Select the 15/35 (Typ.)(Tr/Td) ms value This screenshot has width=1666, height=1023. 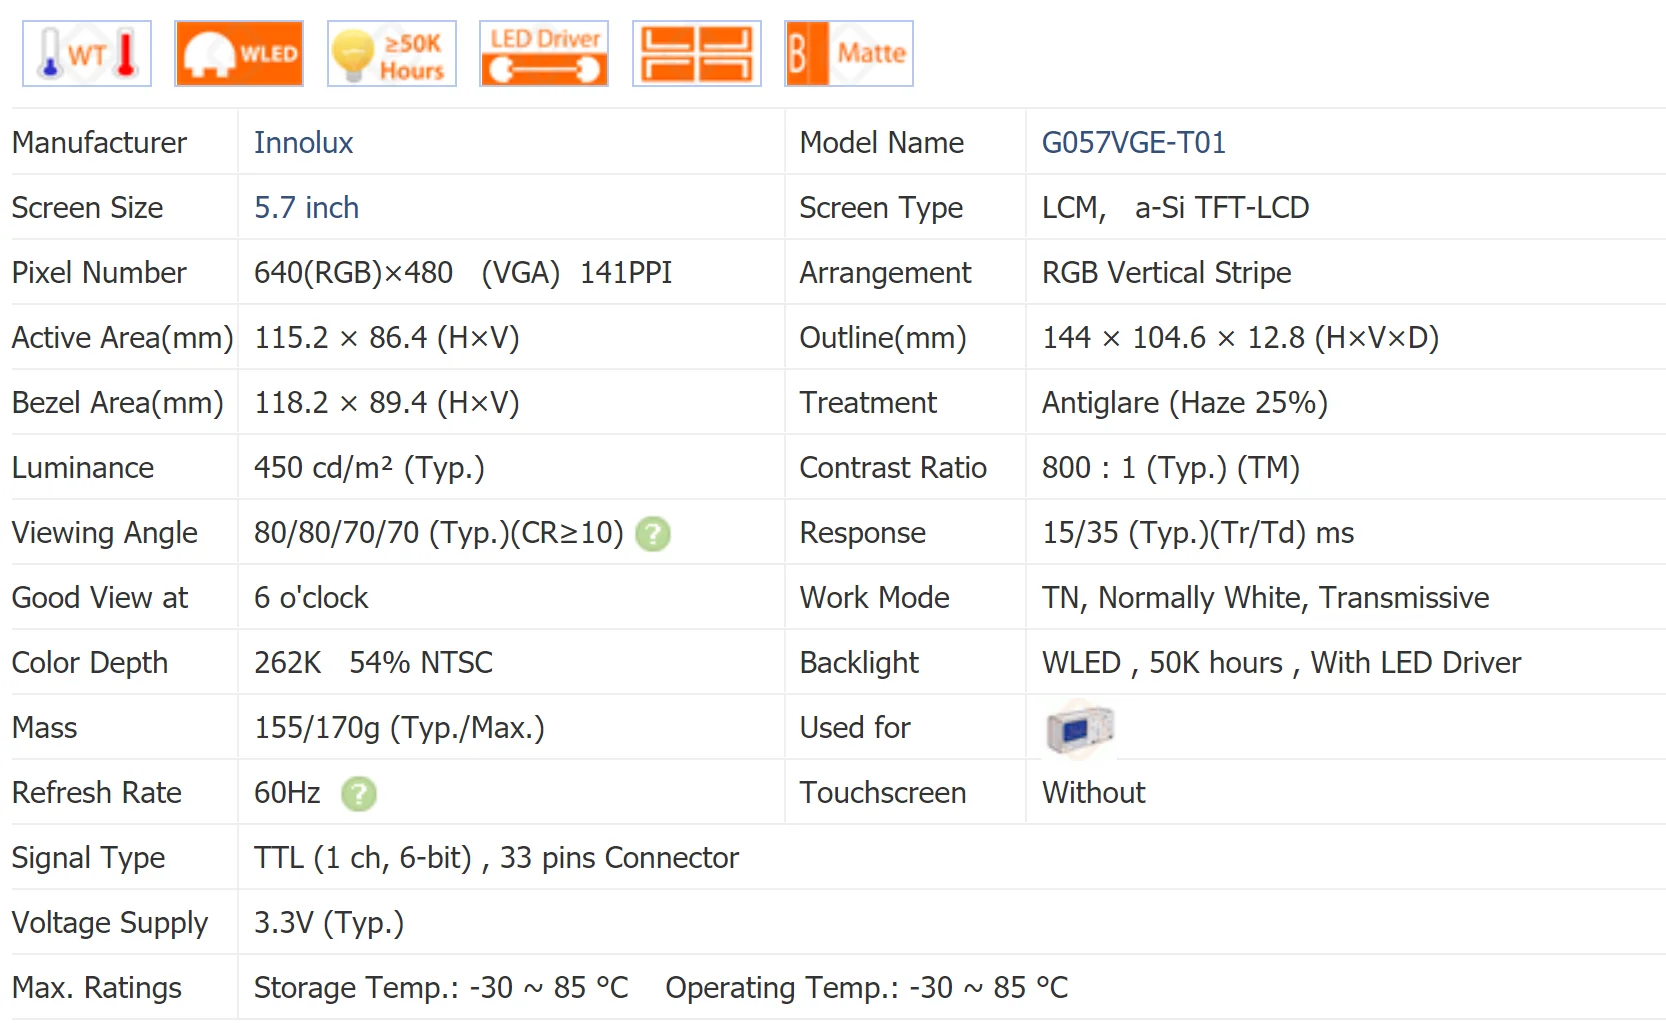point(1198,533)
